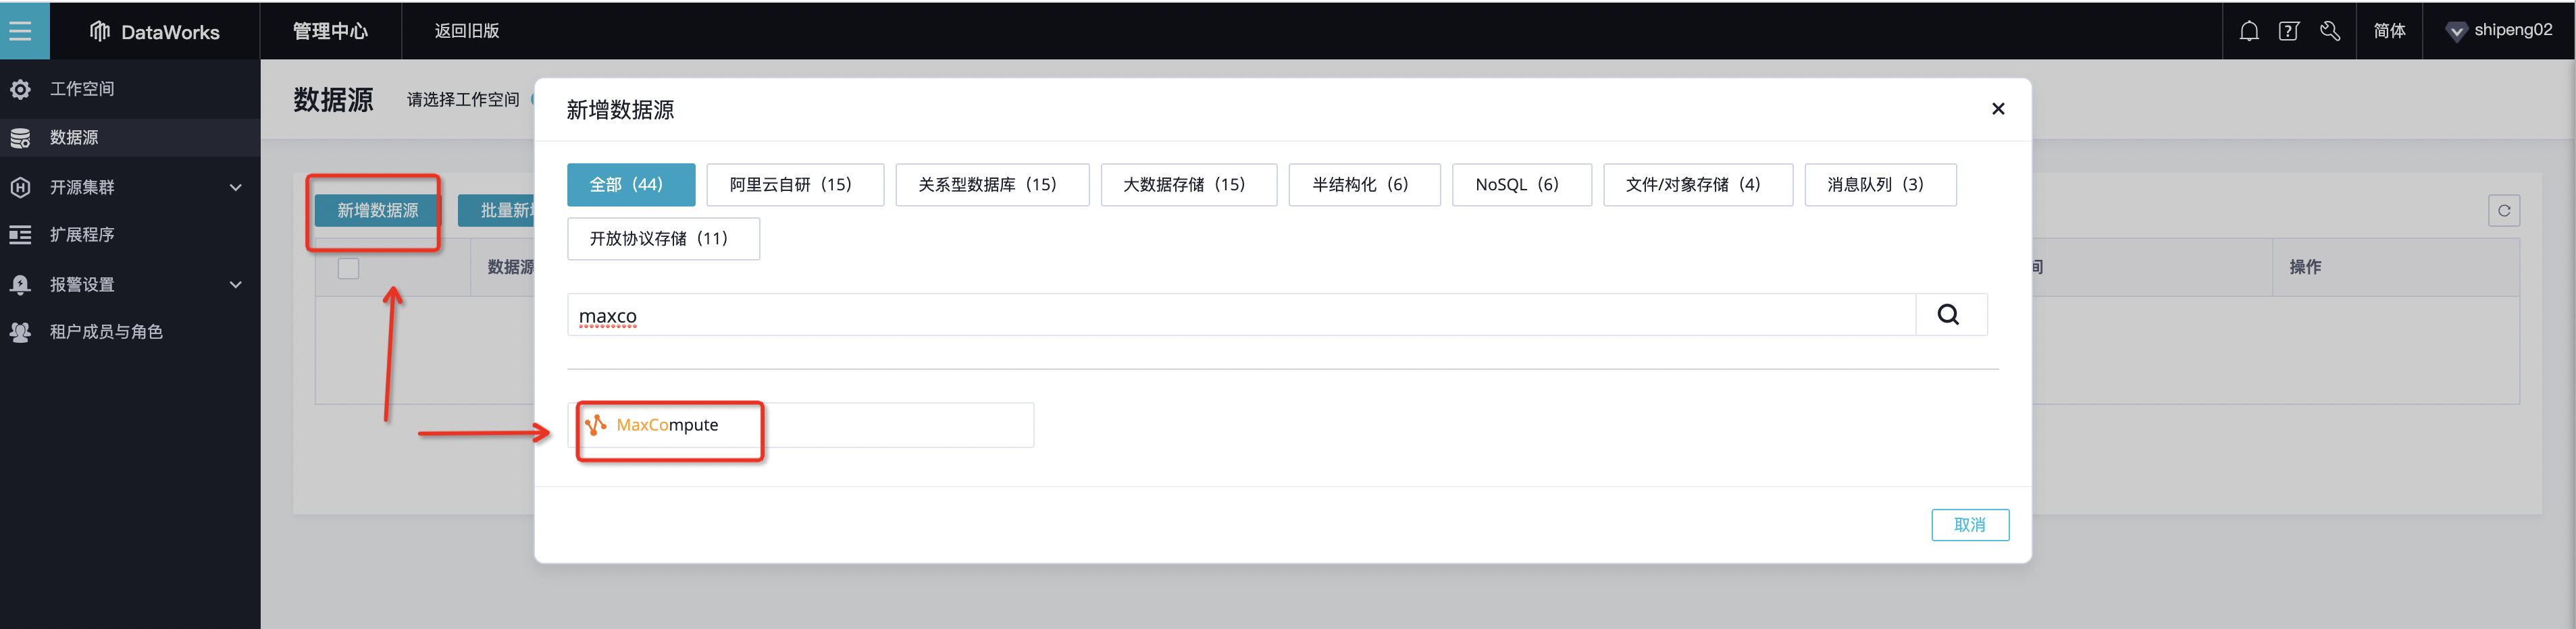Viewport: 2576px width, 629px height.
Task: Click the 数据源 database icon in the sidebar
Action: coord(20,138)
